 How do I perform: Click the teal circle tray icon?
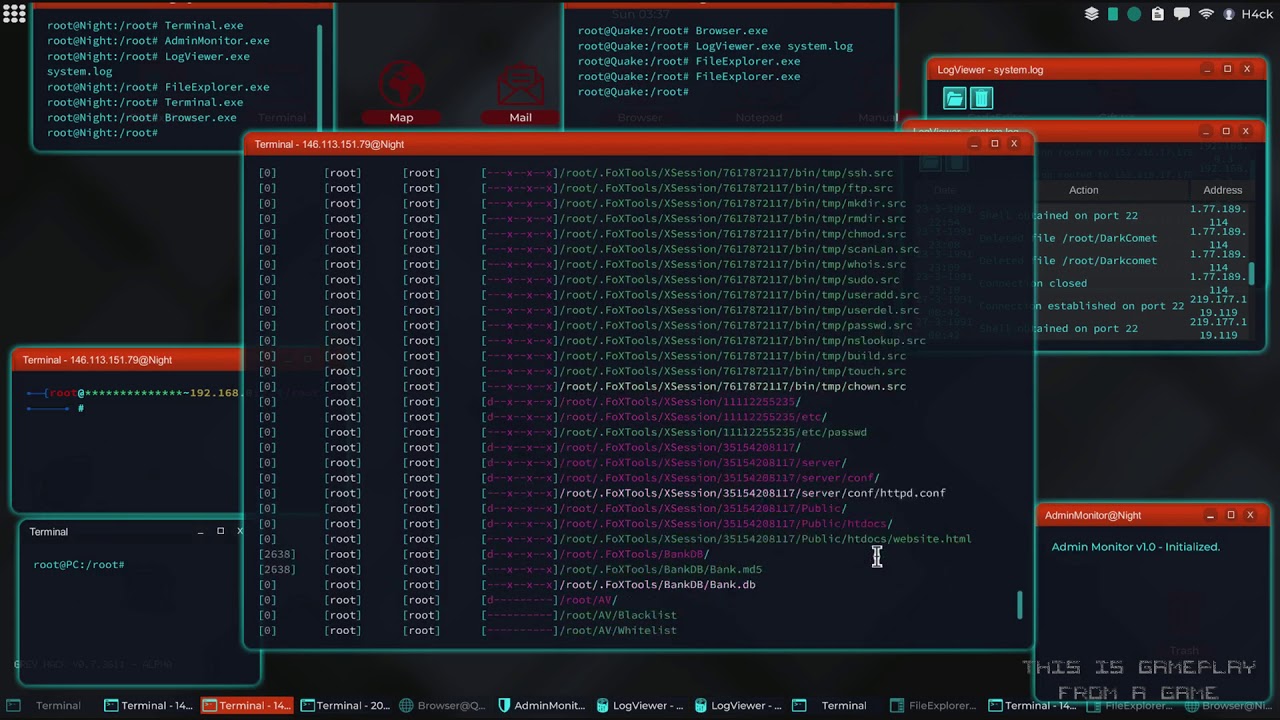click(1134, 14)
